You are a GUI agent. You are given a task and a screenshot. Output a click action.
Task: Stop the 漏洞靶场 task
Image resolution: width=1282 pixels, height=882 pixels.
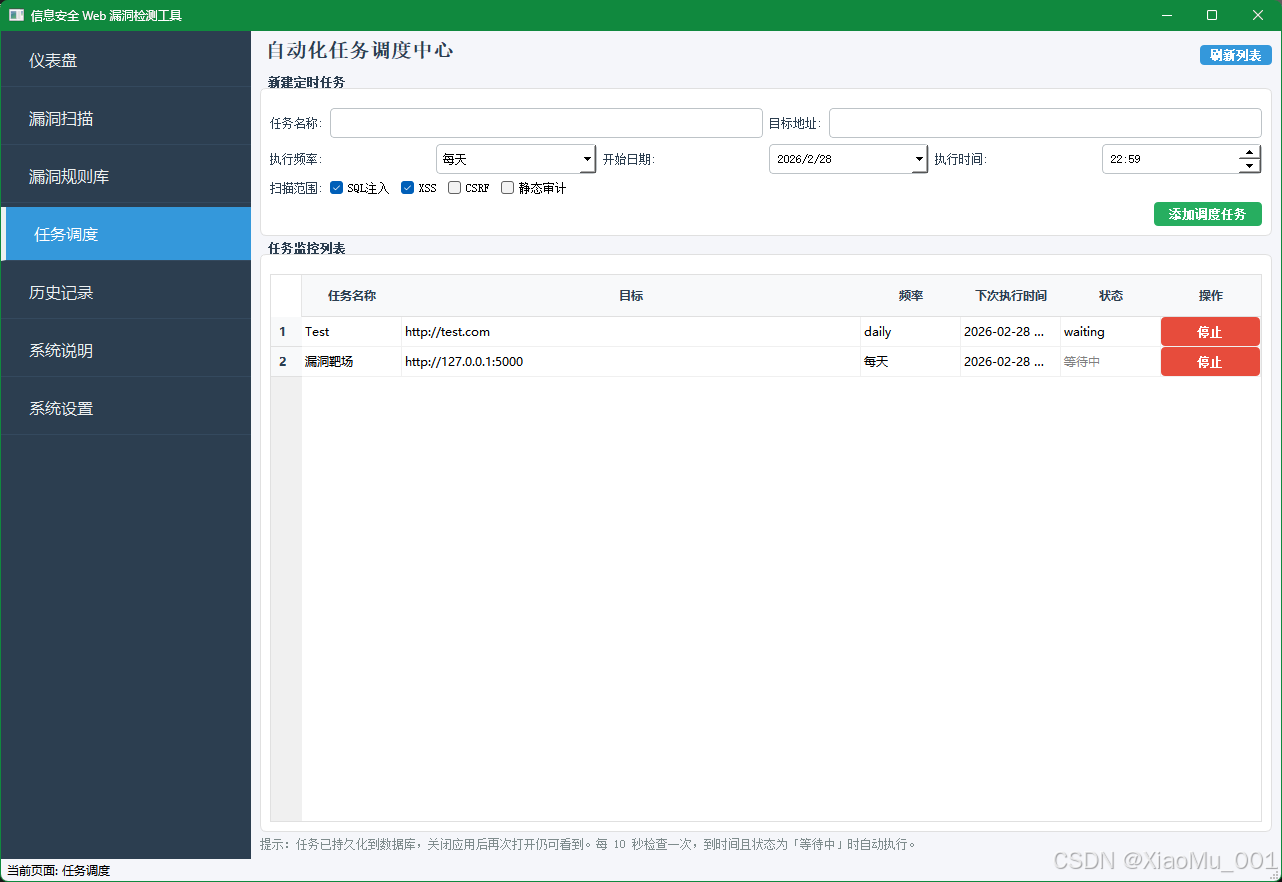point(1210,362)
